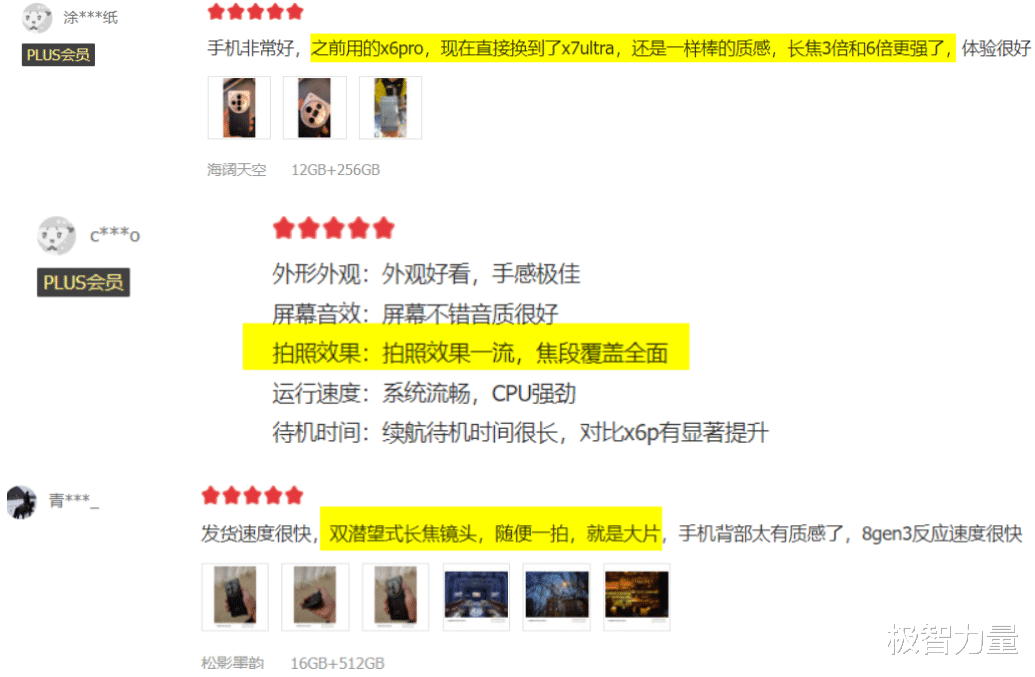Open the orange-lit night scene thumbnail
Screen dimensions: 1035x677
636,596
